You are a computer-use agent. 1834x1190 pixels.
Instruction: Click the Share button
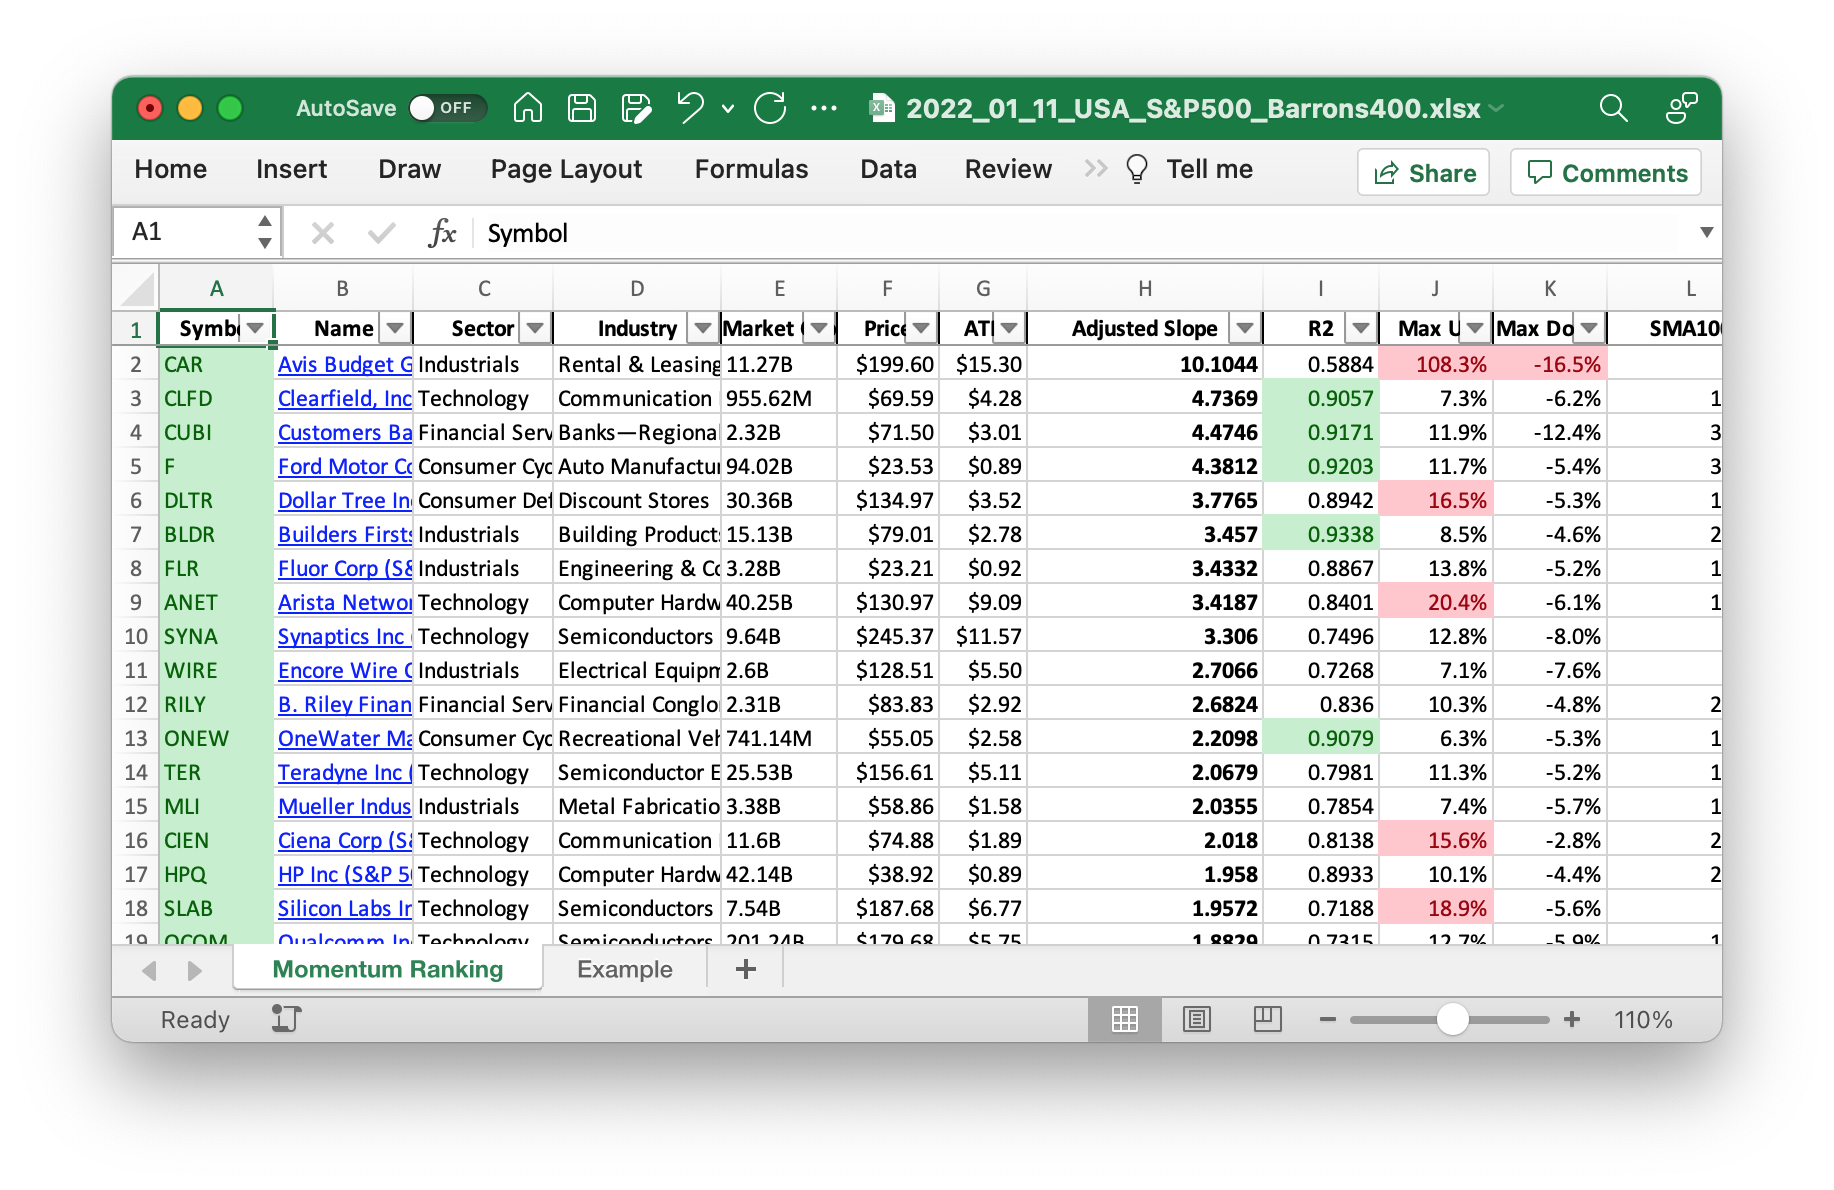pos(1424,173)
